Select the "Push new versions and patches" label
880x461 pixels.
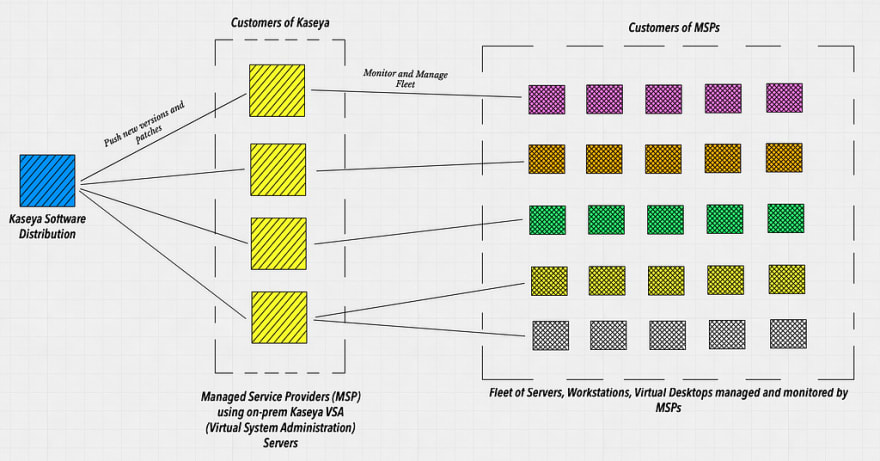[x=146, y=126]
